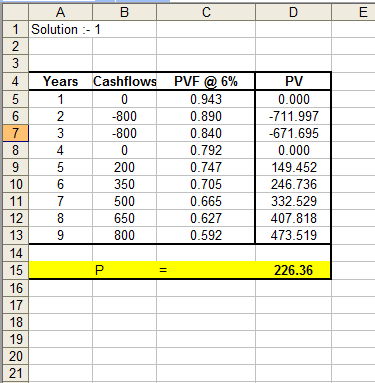
Task: Click the 'PV' header cell
Action: [x=293, y=81]
